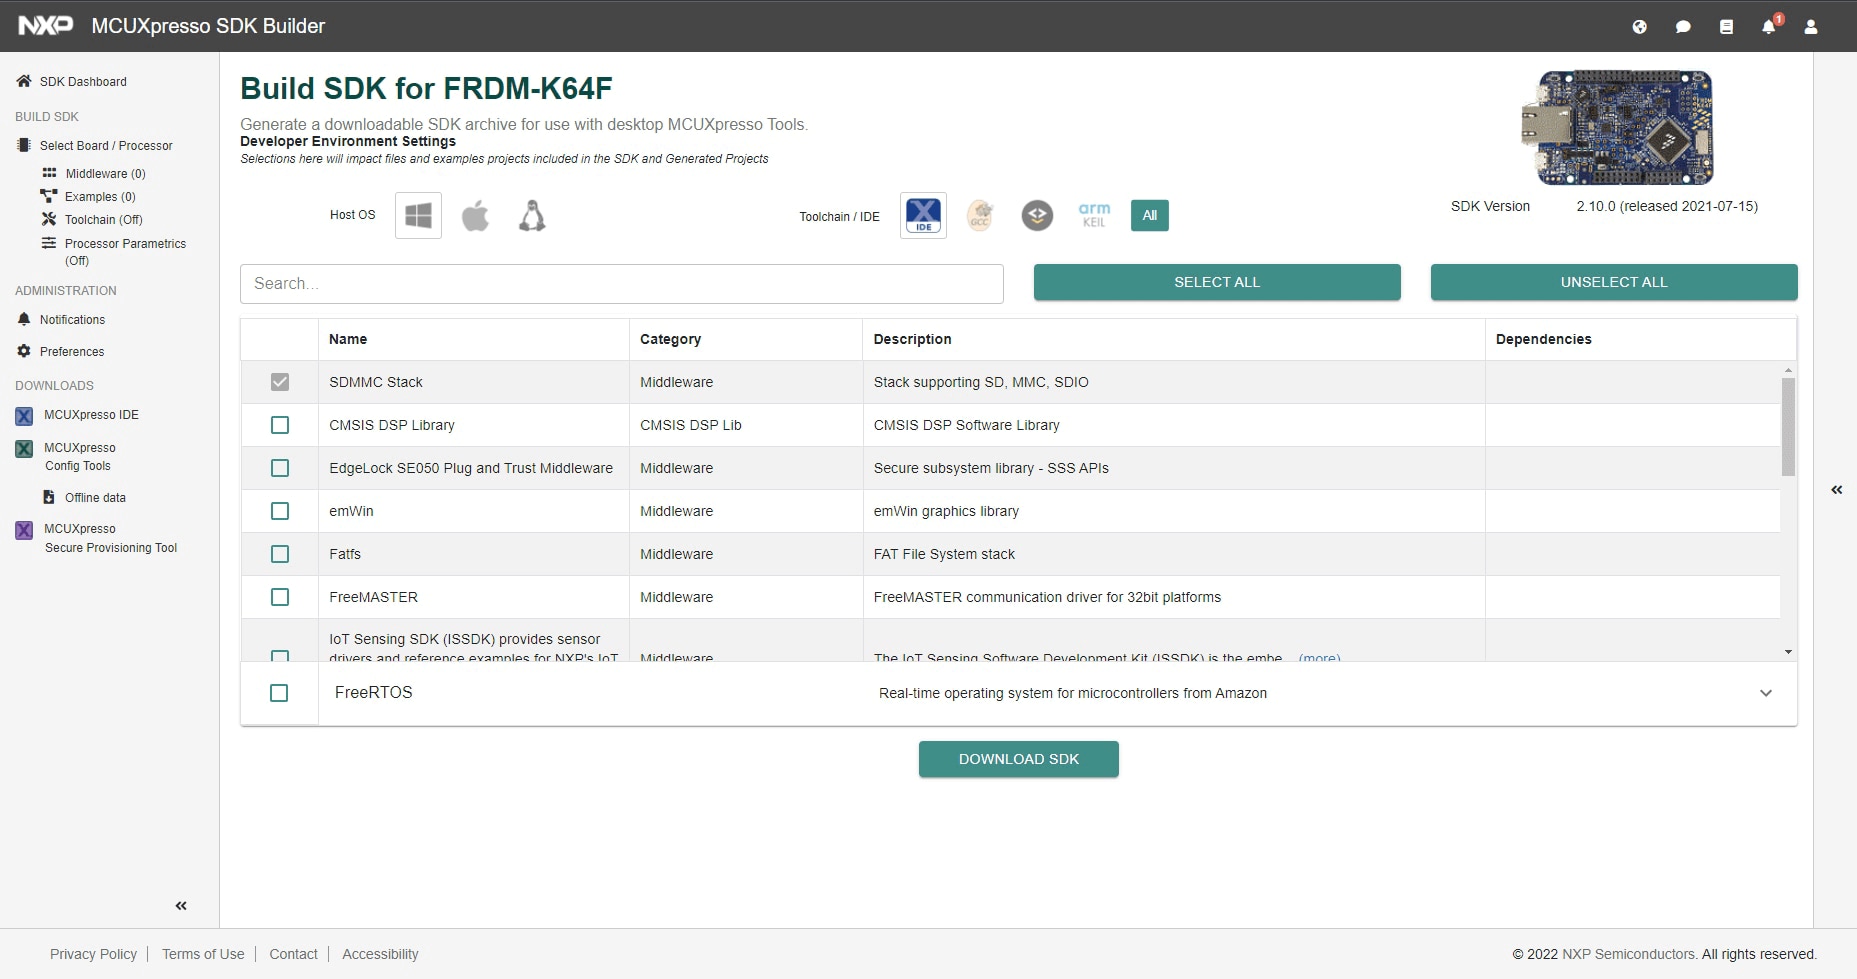Select Windows as the host OS
Screen dimensions: 1857x979
(x=418, y=215)
